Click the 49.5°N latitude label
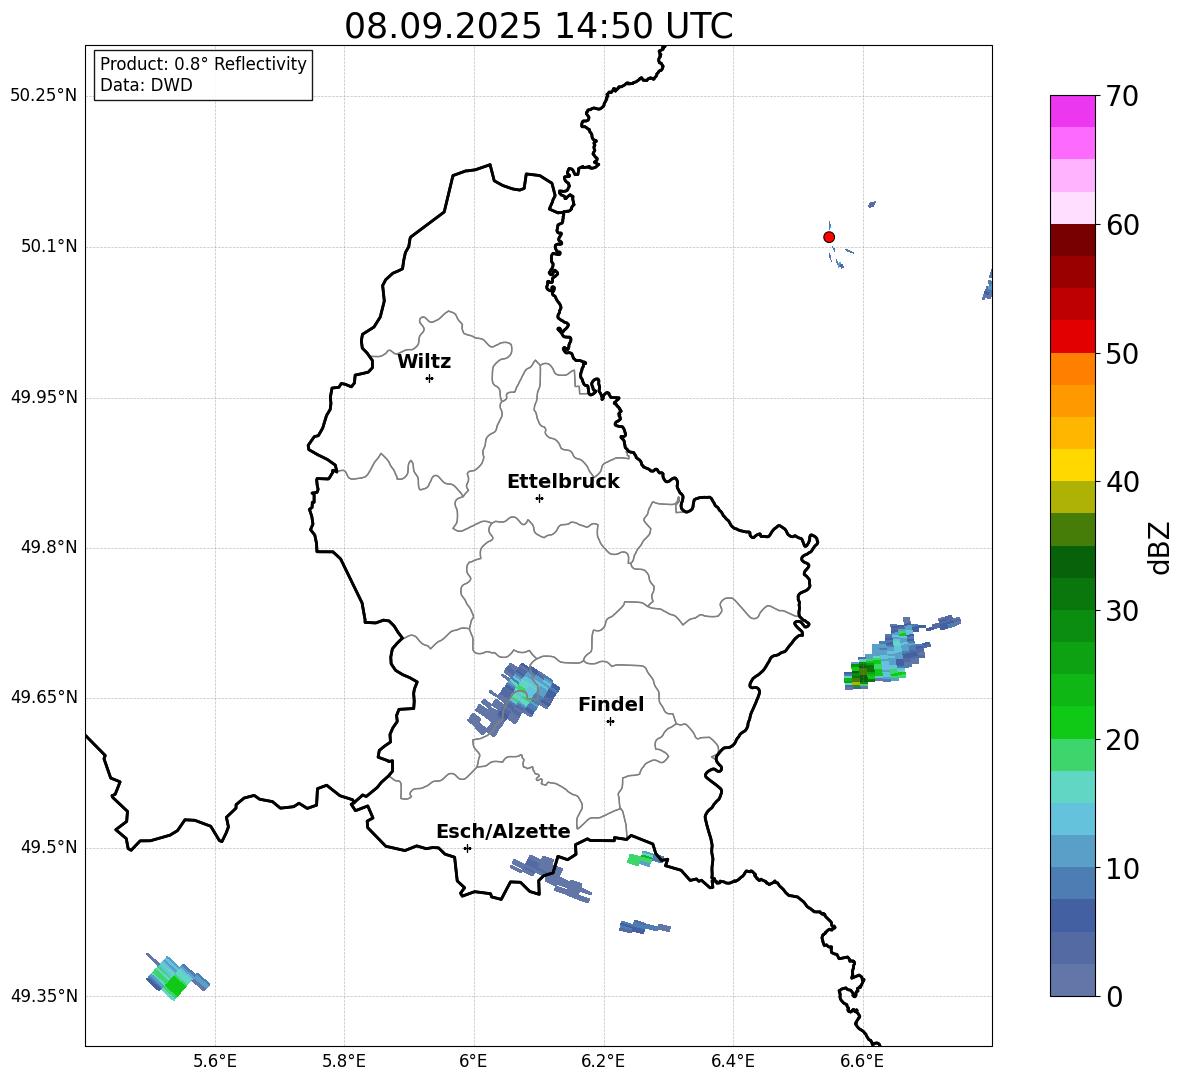 pos(49,847)
